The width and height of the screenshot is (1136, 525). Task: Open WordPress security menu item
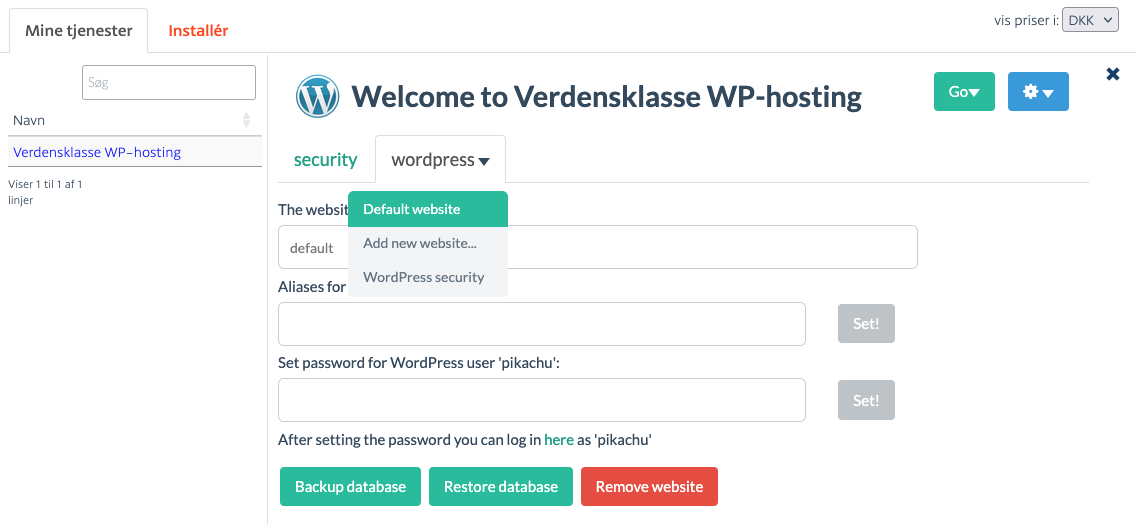point(427,277)
